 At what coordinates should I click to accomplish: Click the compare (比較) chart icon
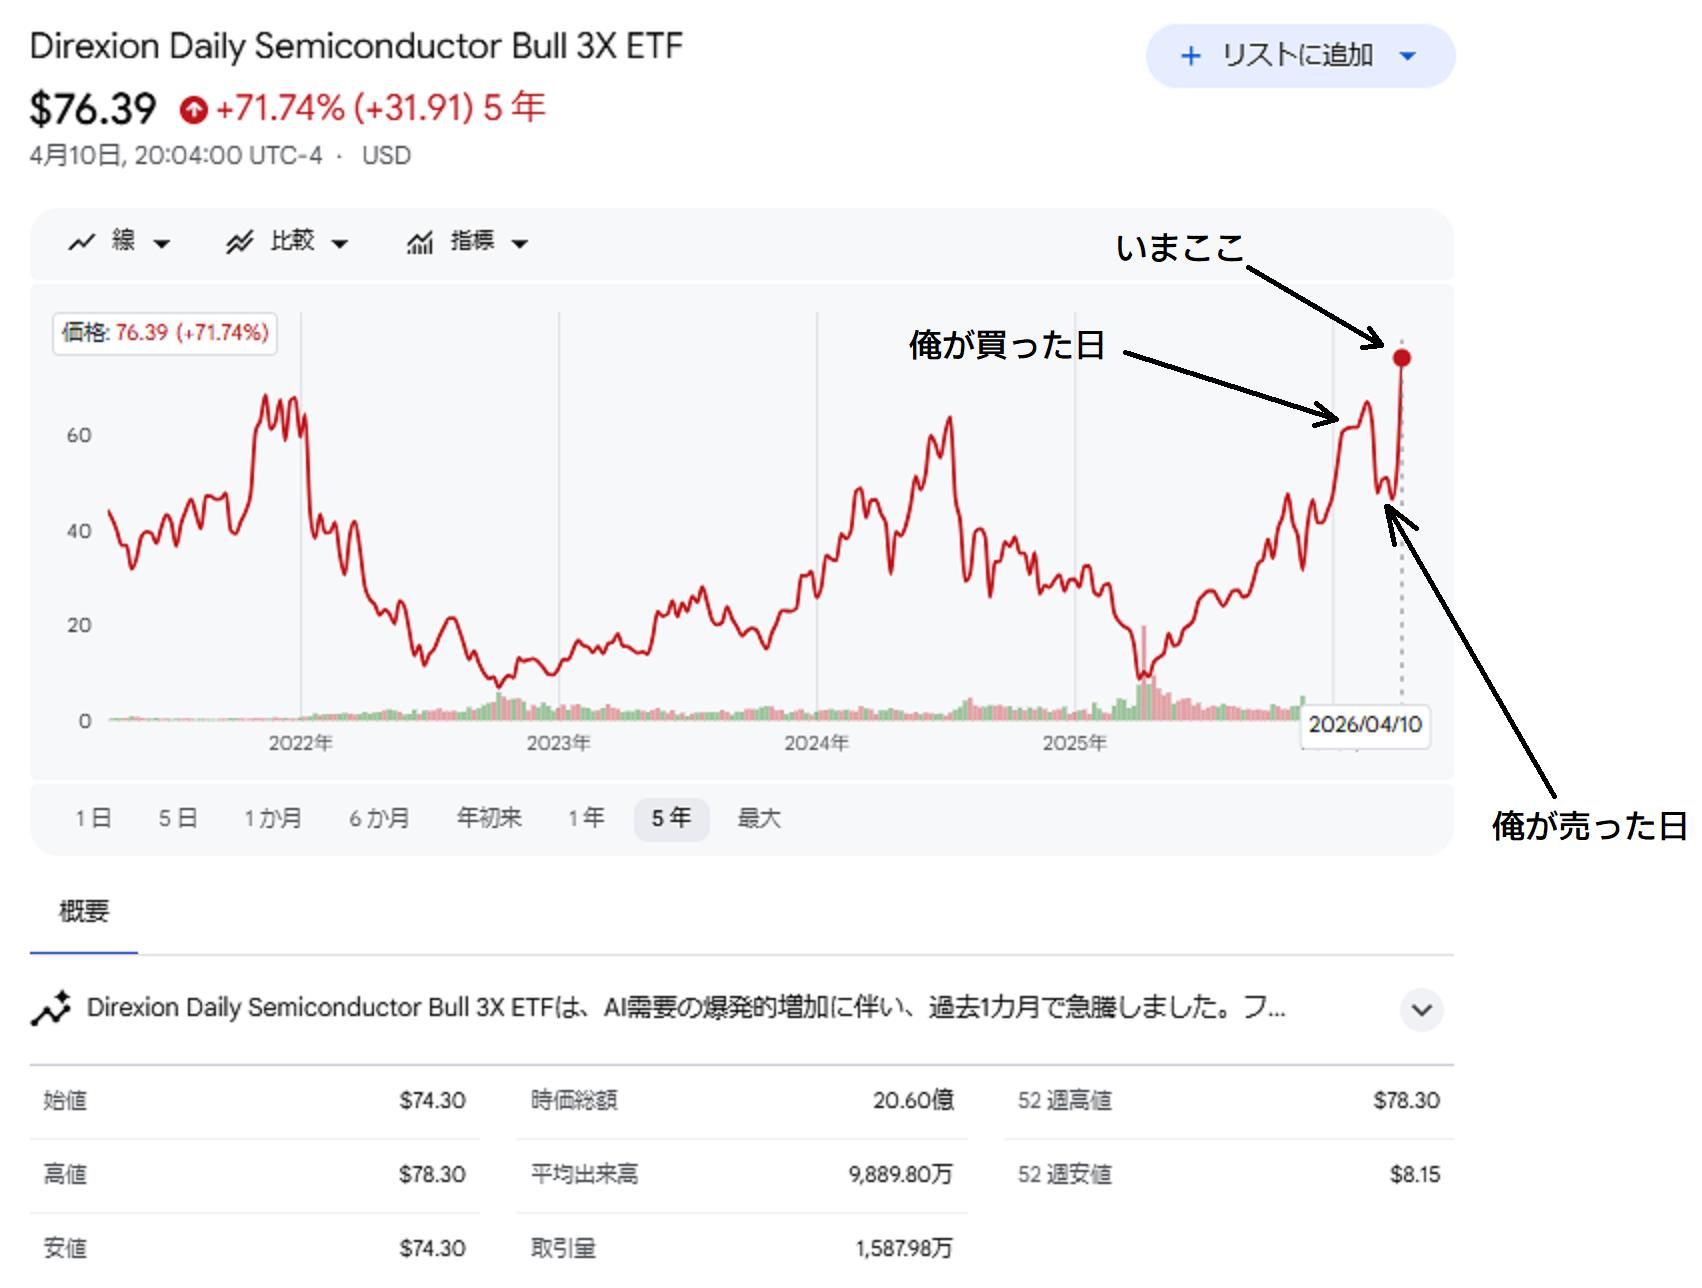[x=239, y=242]
